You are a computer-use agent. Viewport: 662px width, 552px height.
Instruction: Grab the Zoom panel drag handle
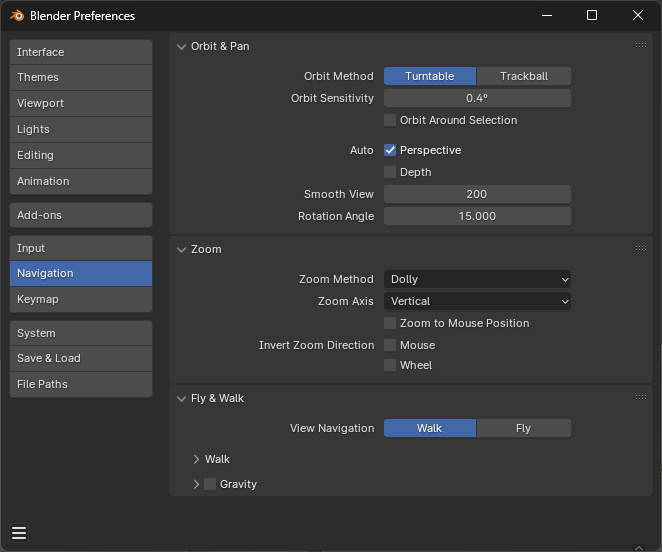click(x=640, y=248)
